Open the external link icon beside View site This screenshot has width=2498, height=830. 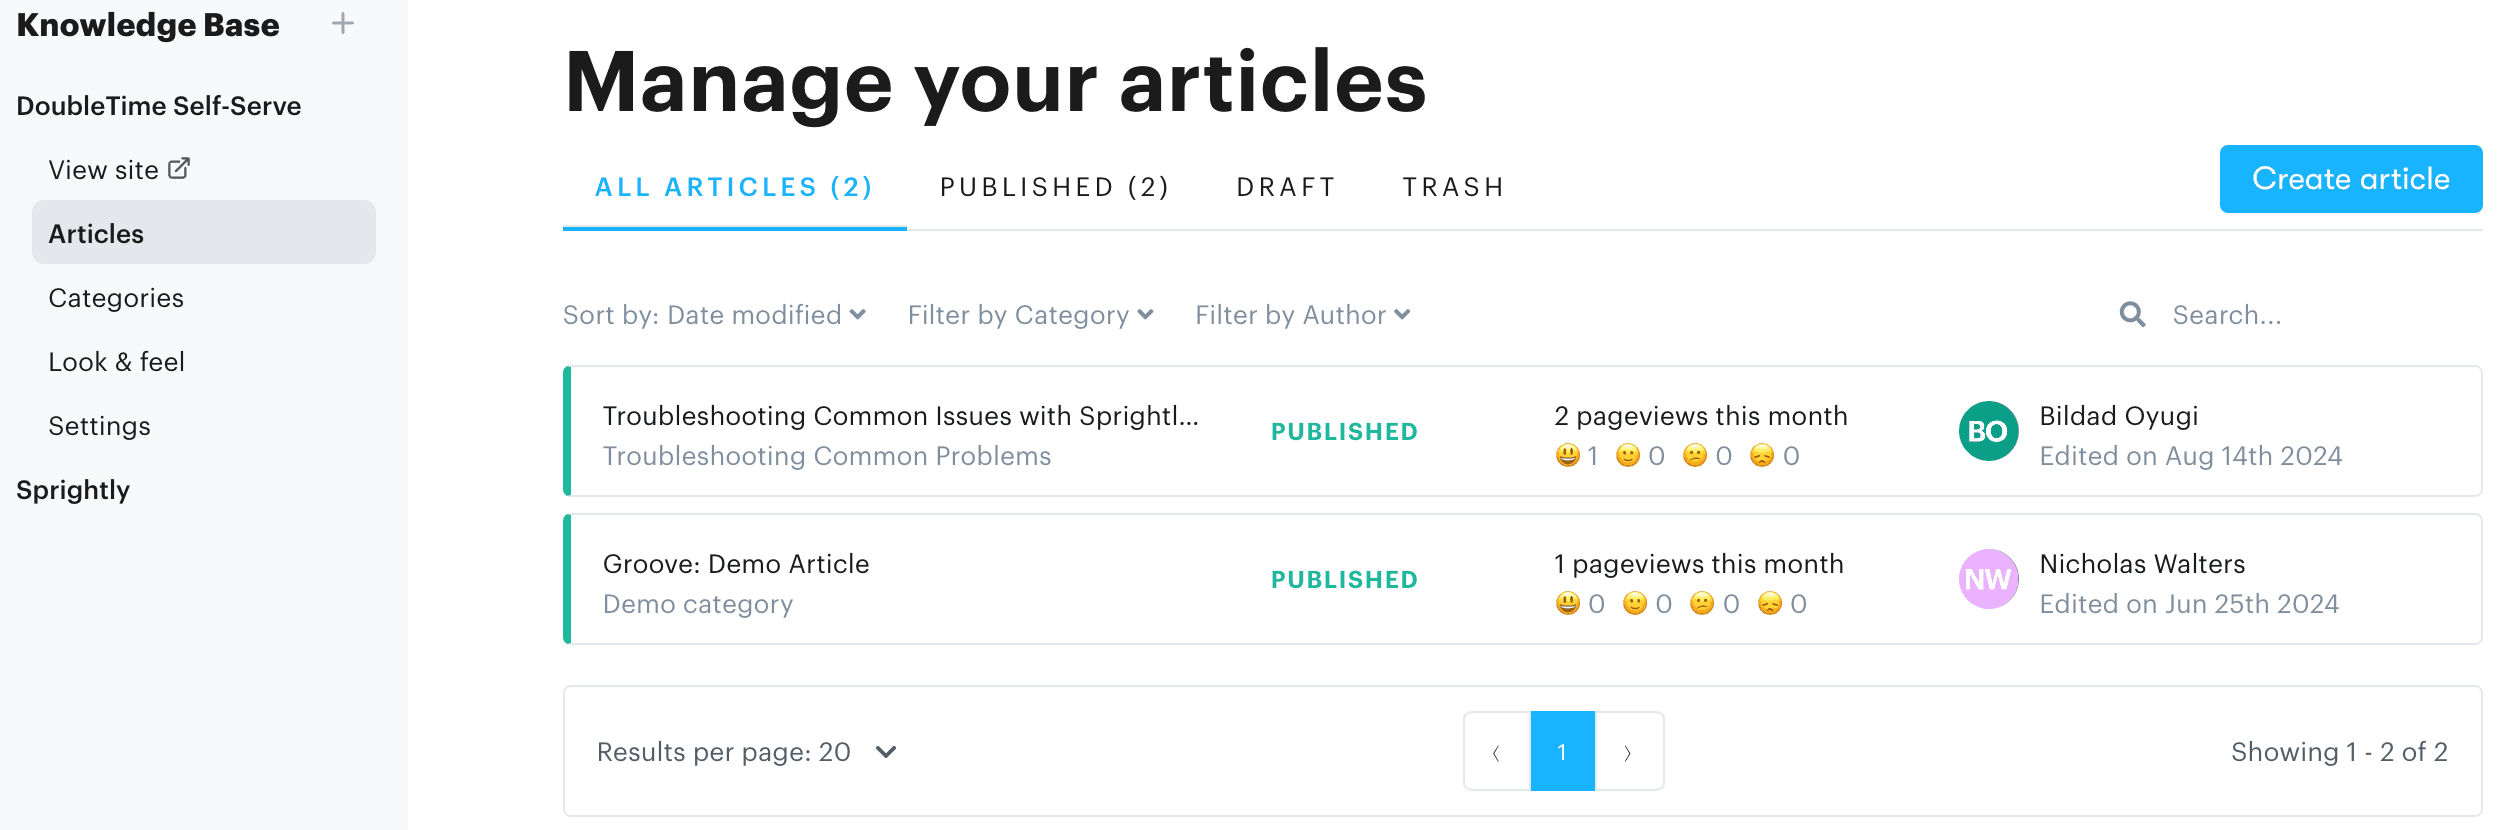(x=180, y=167)
